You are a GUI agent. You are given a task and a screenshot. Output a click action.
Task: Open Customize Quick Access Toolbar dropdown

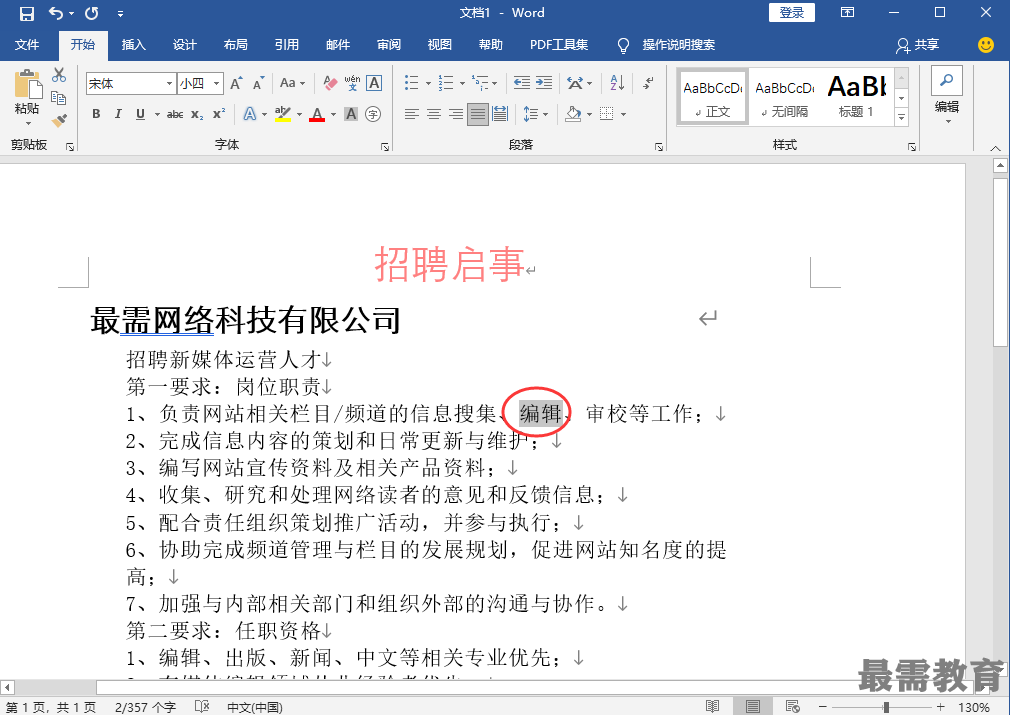120,13
